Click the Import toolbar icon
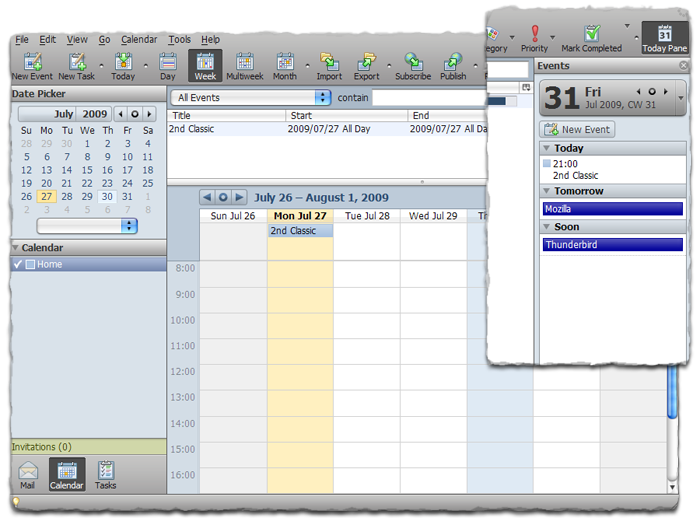 329,66
